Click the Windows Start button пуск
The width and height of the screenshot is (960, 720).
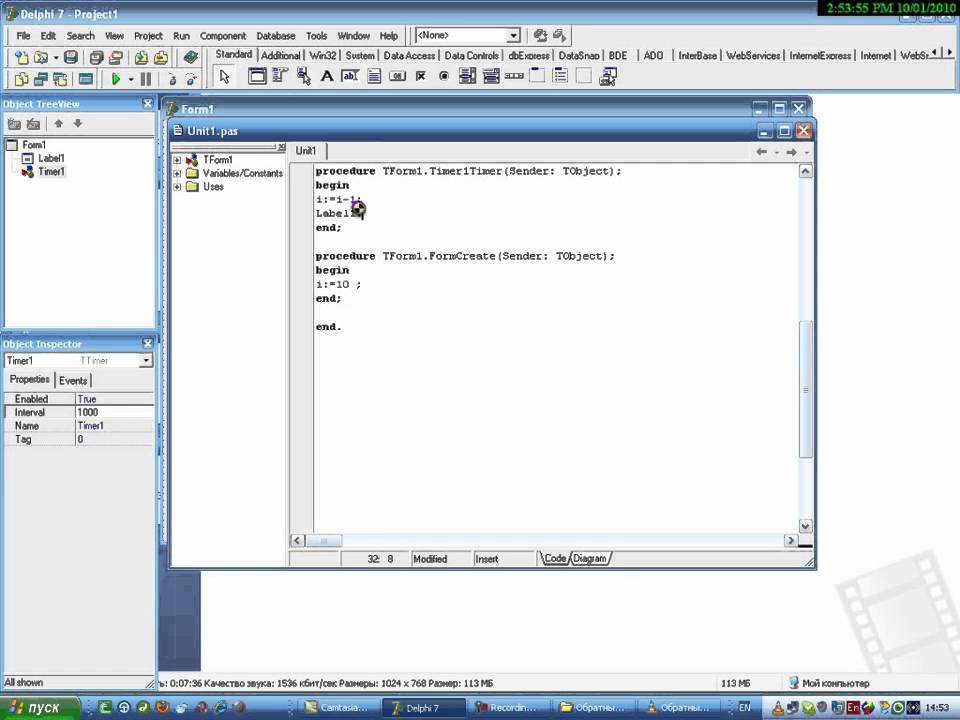pyautogui.click(x=40, y=708)
